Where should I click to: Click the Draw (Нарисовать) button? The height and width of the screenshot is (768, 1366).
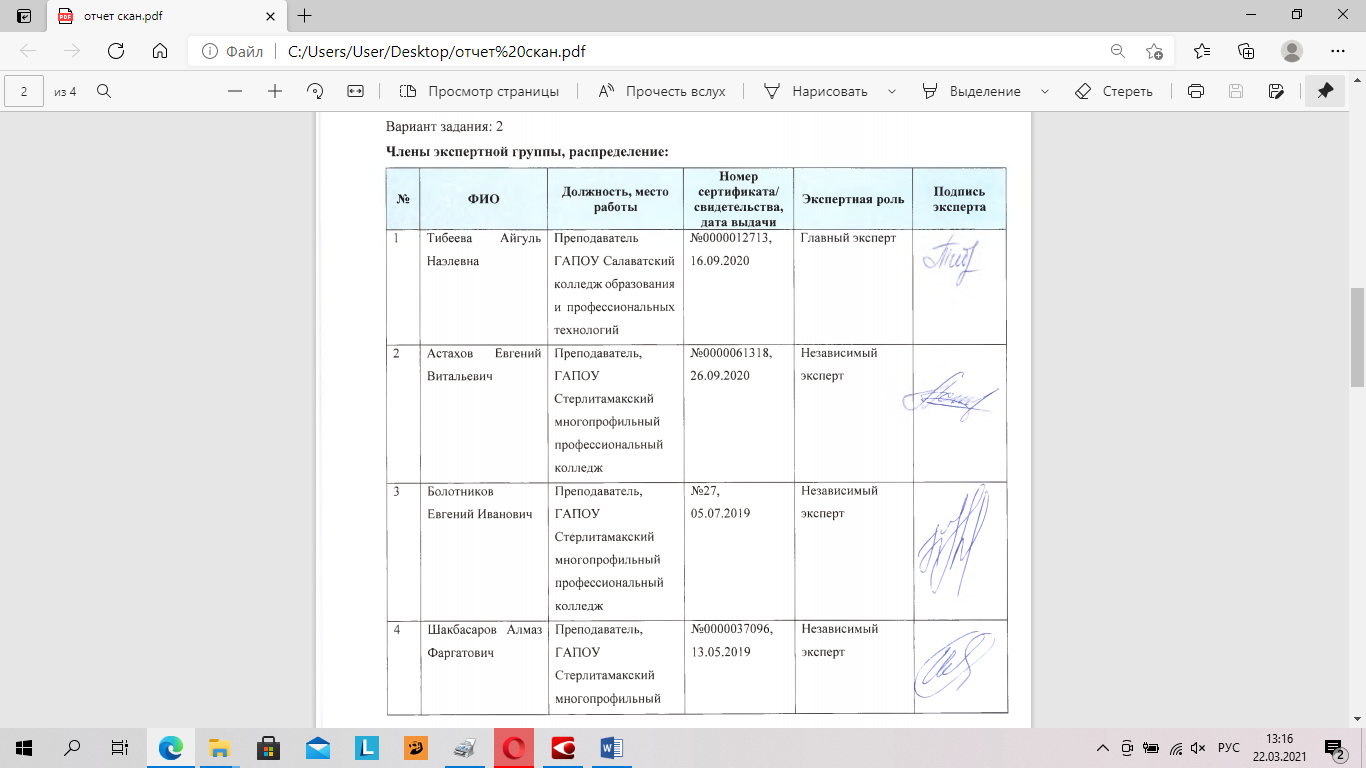817,91
